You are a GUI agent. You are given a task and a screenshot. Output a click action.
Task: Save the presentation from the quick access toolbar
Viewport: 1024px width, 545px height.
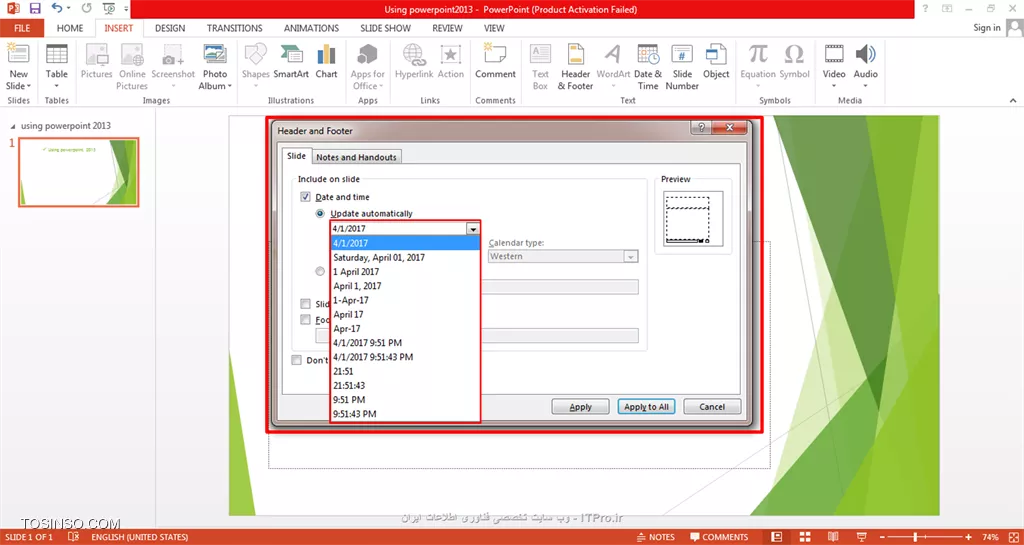tap(35, 8)
